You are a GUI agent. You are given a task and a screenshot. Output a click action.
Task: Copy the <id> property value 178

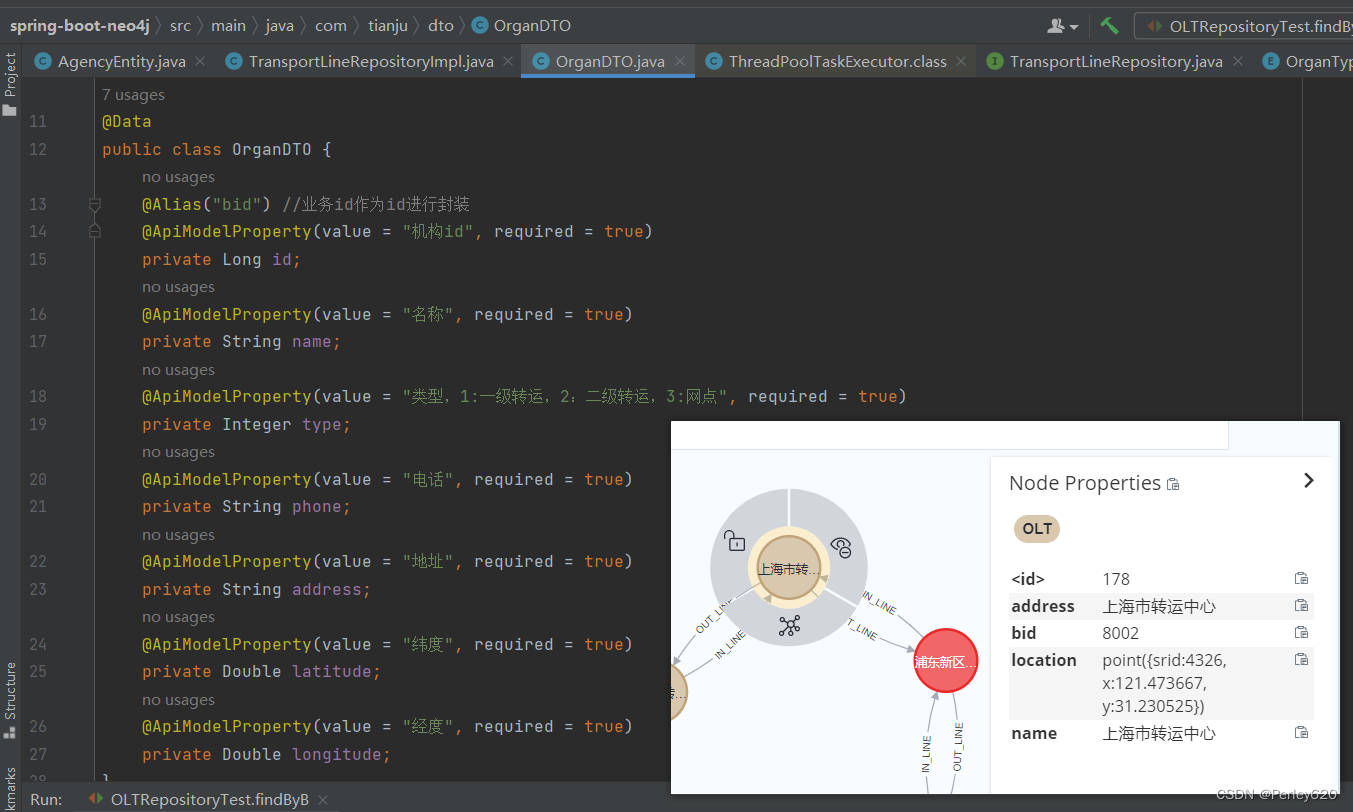click(x=1301, y=578)
